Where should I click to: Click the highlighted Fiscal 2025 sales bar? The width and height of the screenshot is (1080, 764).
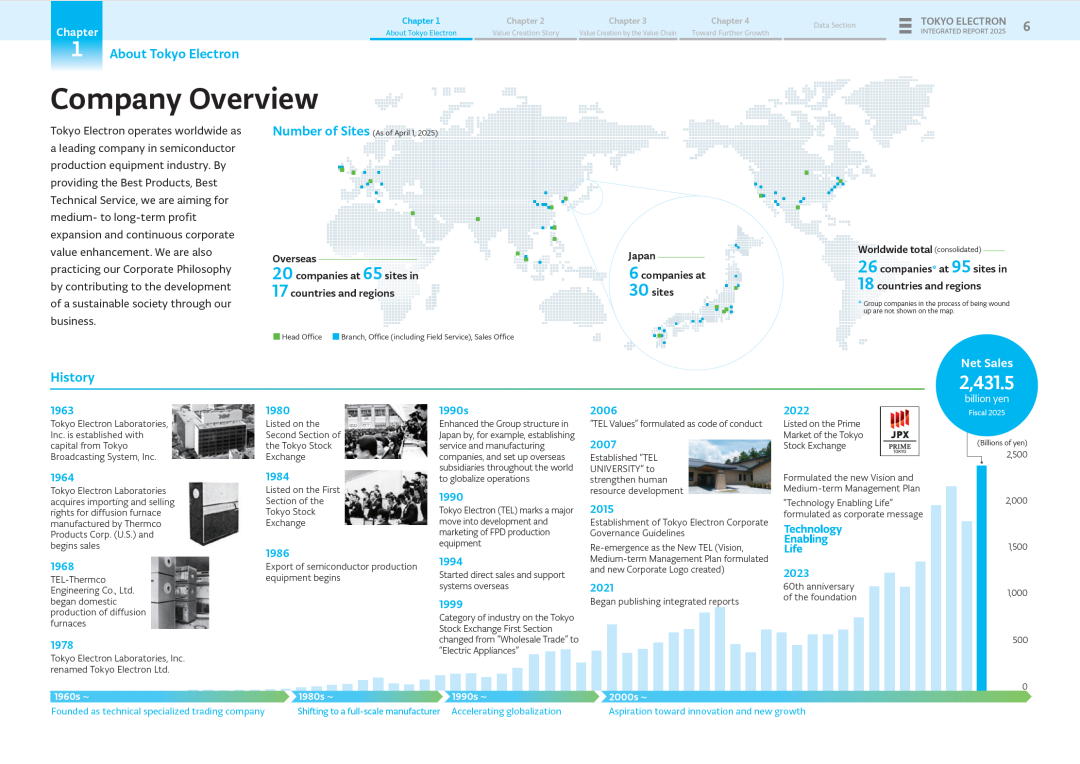(981, 578)
